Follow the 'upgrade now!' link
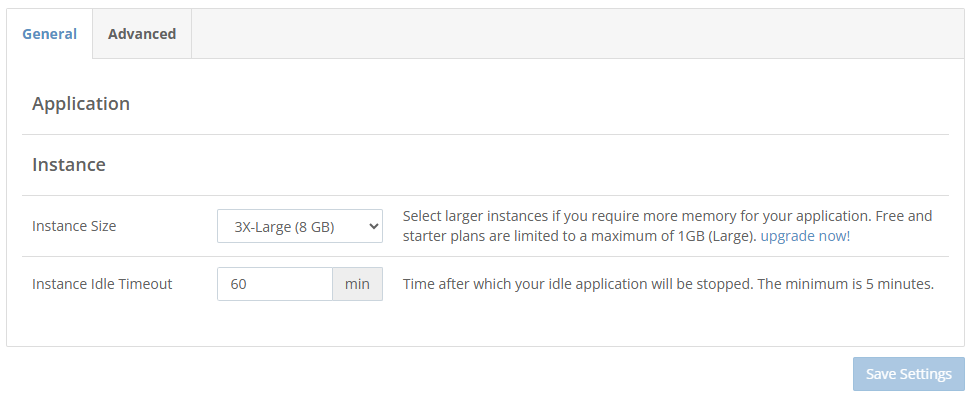971x404 pixels. [805, 236]
